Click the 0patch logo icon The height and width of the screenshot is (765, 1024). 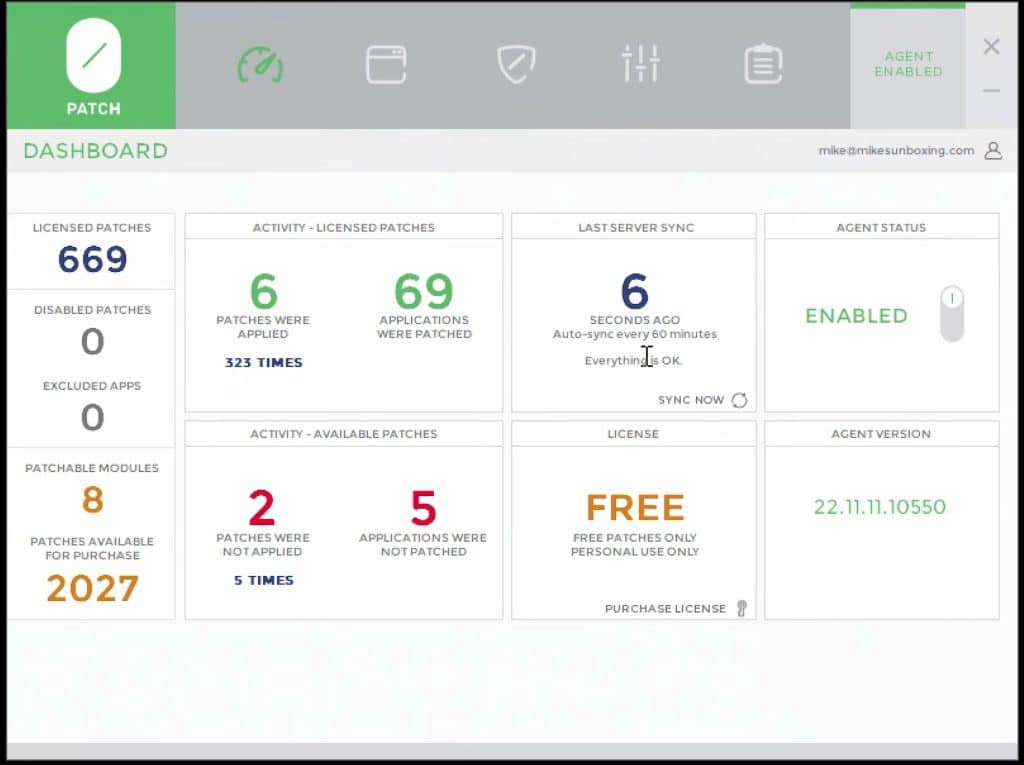[93, 56]
